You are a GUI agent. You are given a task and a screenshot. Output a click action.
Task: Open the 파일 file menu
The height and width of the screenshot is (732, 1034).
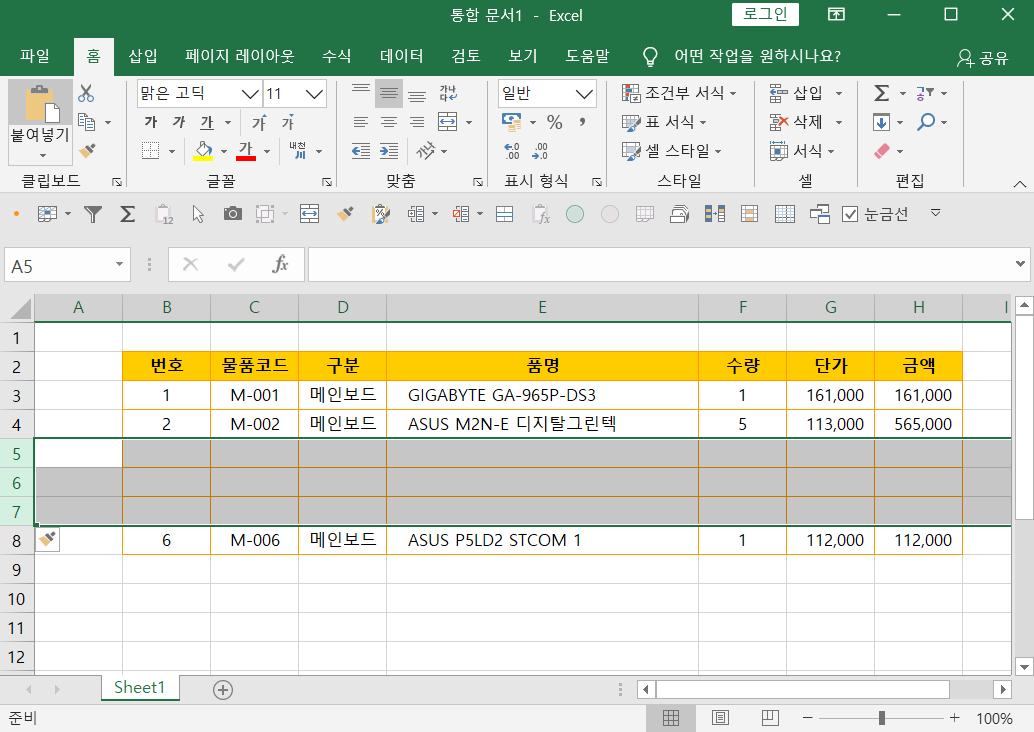(34, 56)
